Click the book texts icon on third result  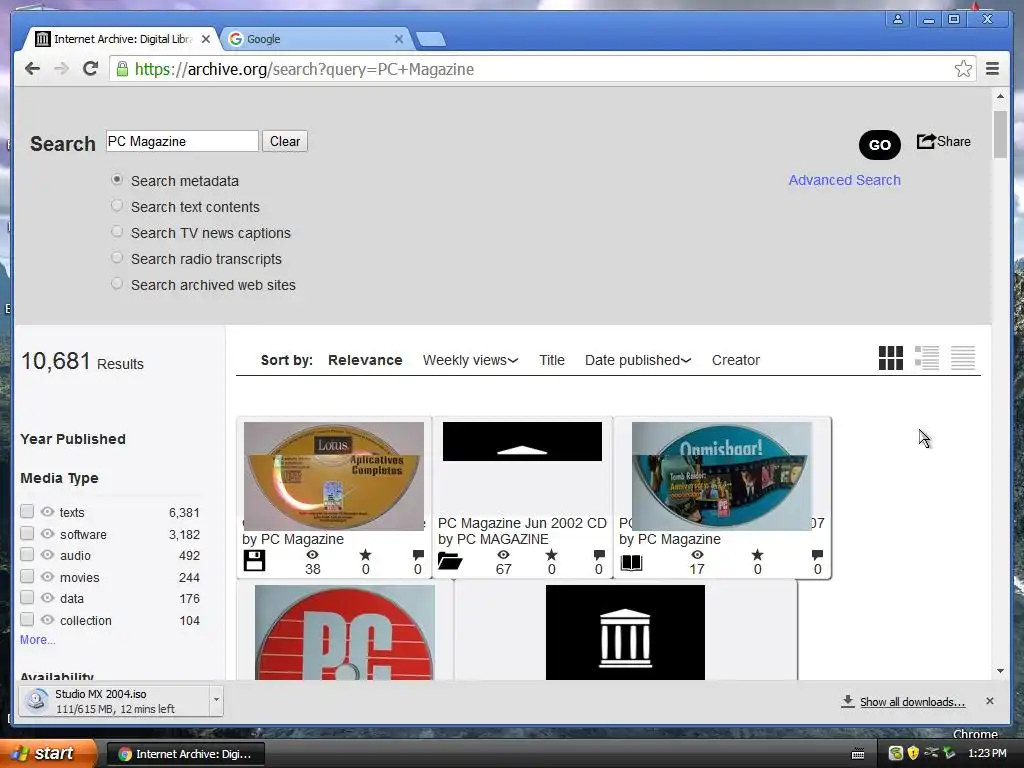click(x=631, y=562)
